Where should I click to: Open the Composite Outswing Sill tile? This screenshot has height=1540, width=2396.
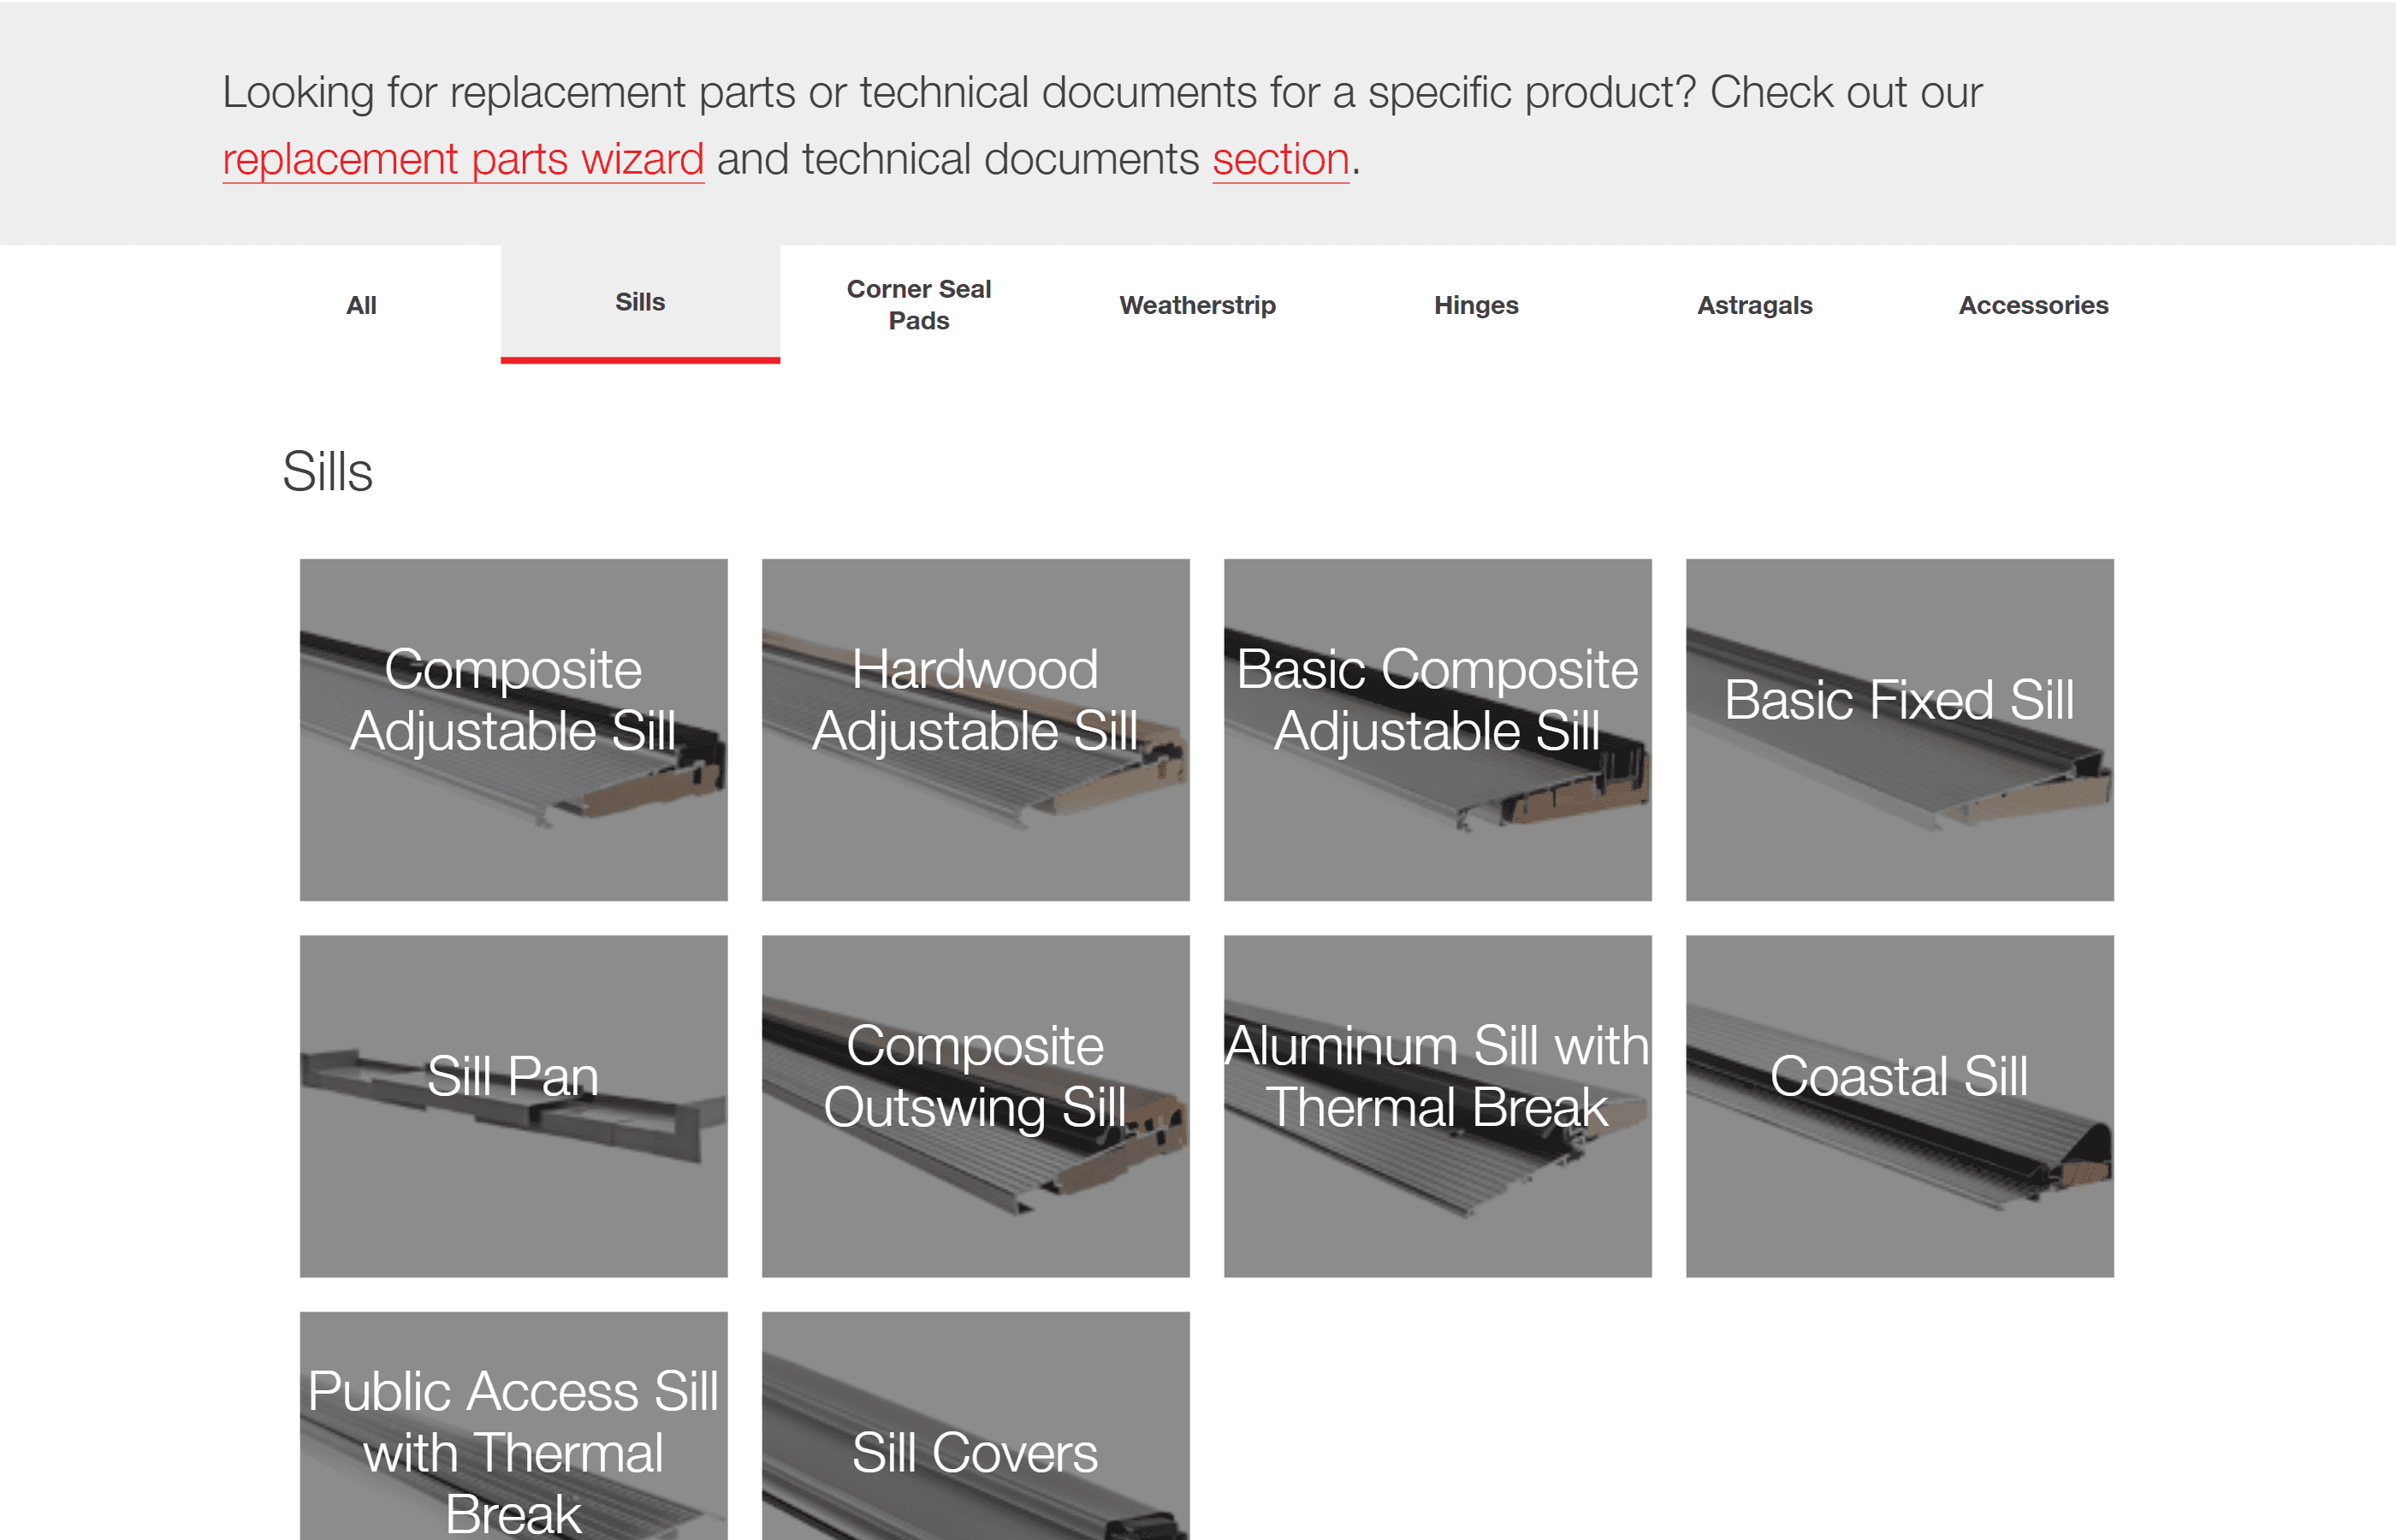pos(975,1105)
